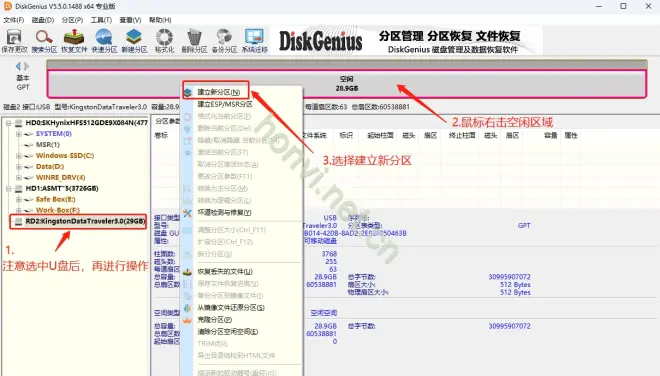Click the 系统迁移 system migration icon
Image resolution: width=660 pixels, height=376 pixels.
pos(255,41)
